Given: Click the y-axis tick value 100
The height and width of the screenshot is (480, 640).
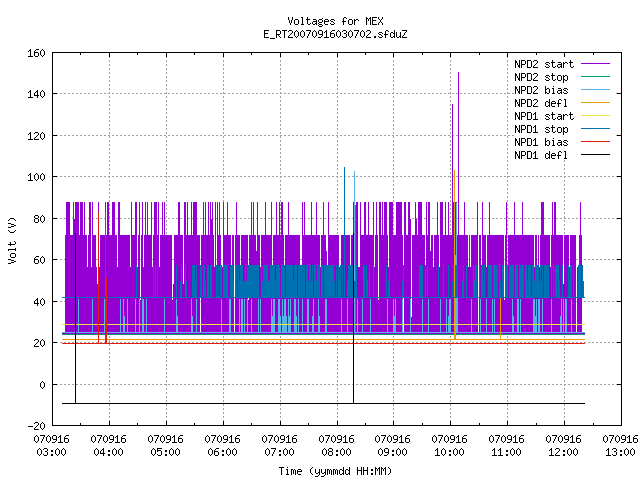Looking at the screenshot, I should [36, 177].
